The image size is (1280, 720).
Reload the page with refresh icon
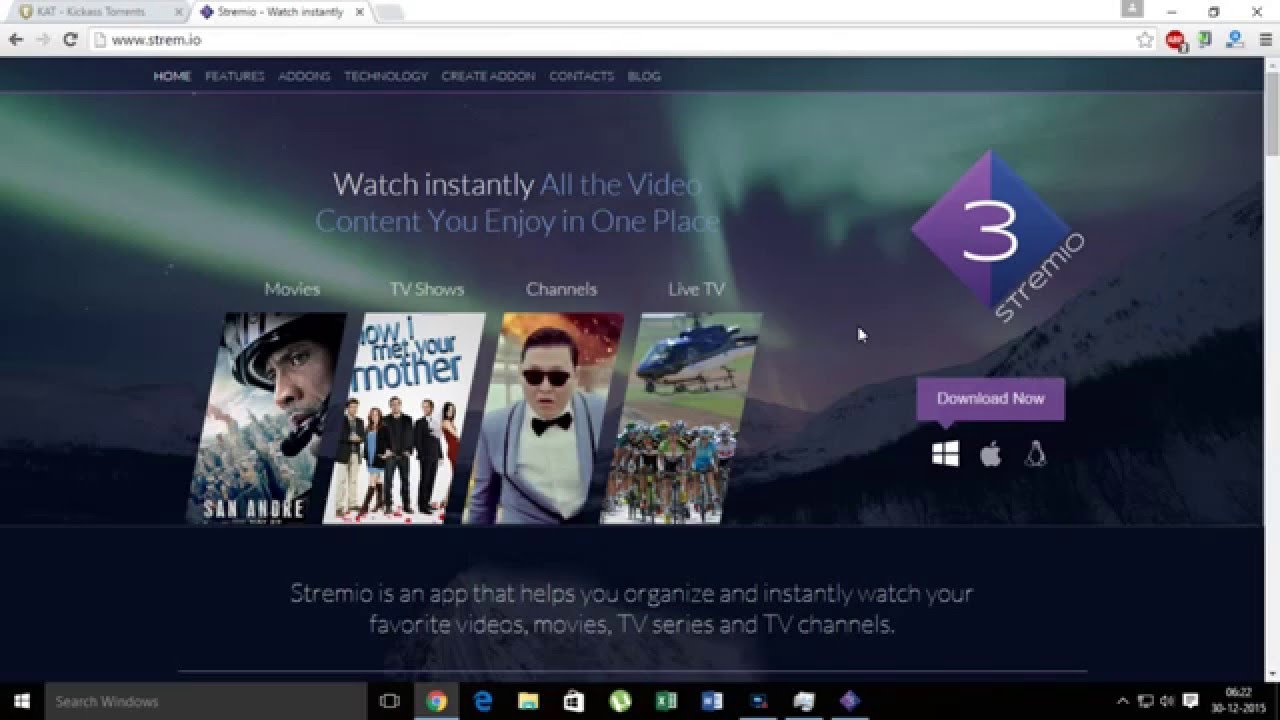[x=70, y=40]
